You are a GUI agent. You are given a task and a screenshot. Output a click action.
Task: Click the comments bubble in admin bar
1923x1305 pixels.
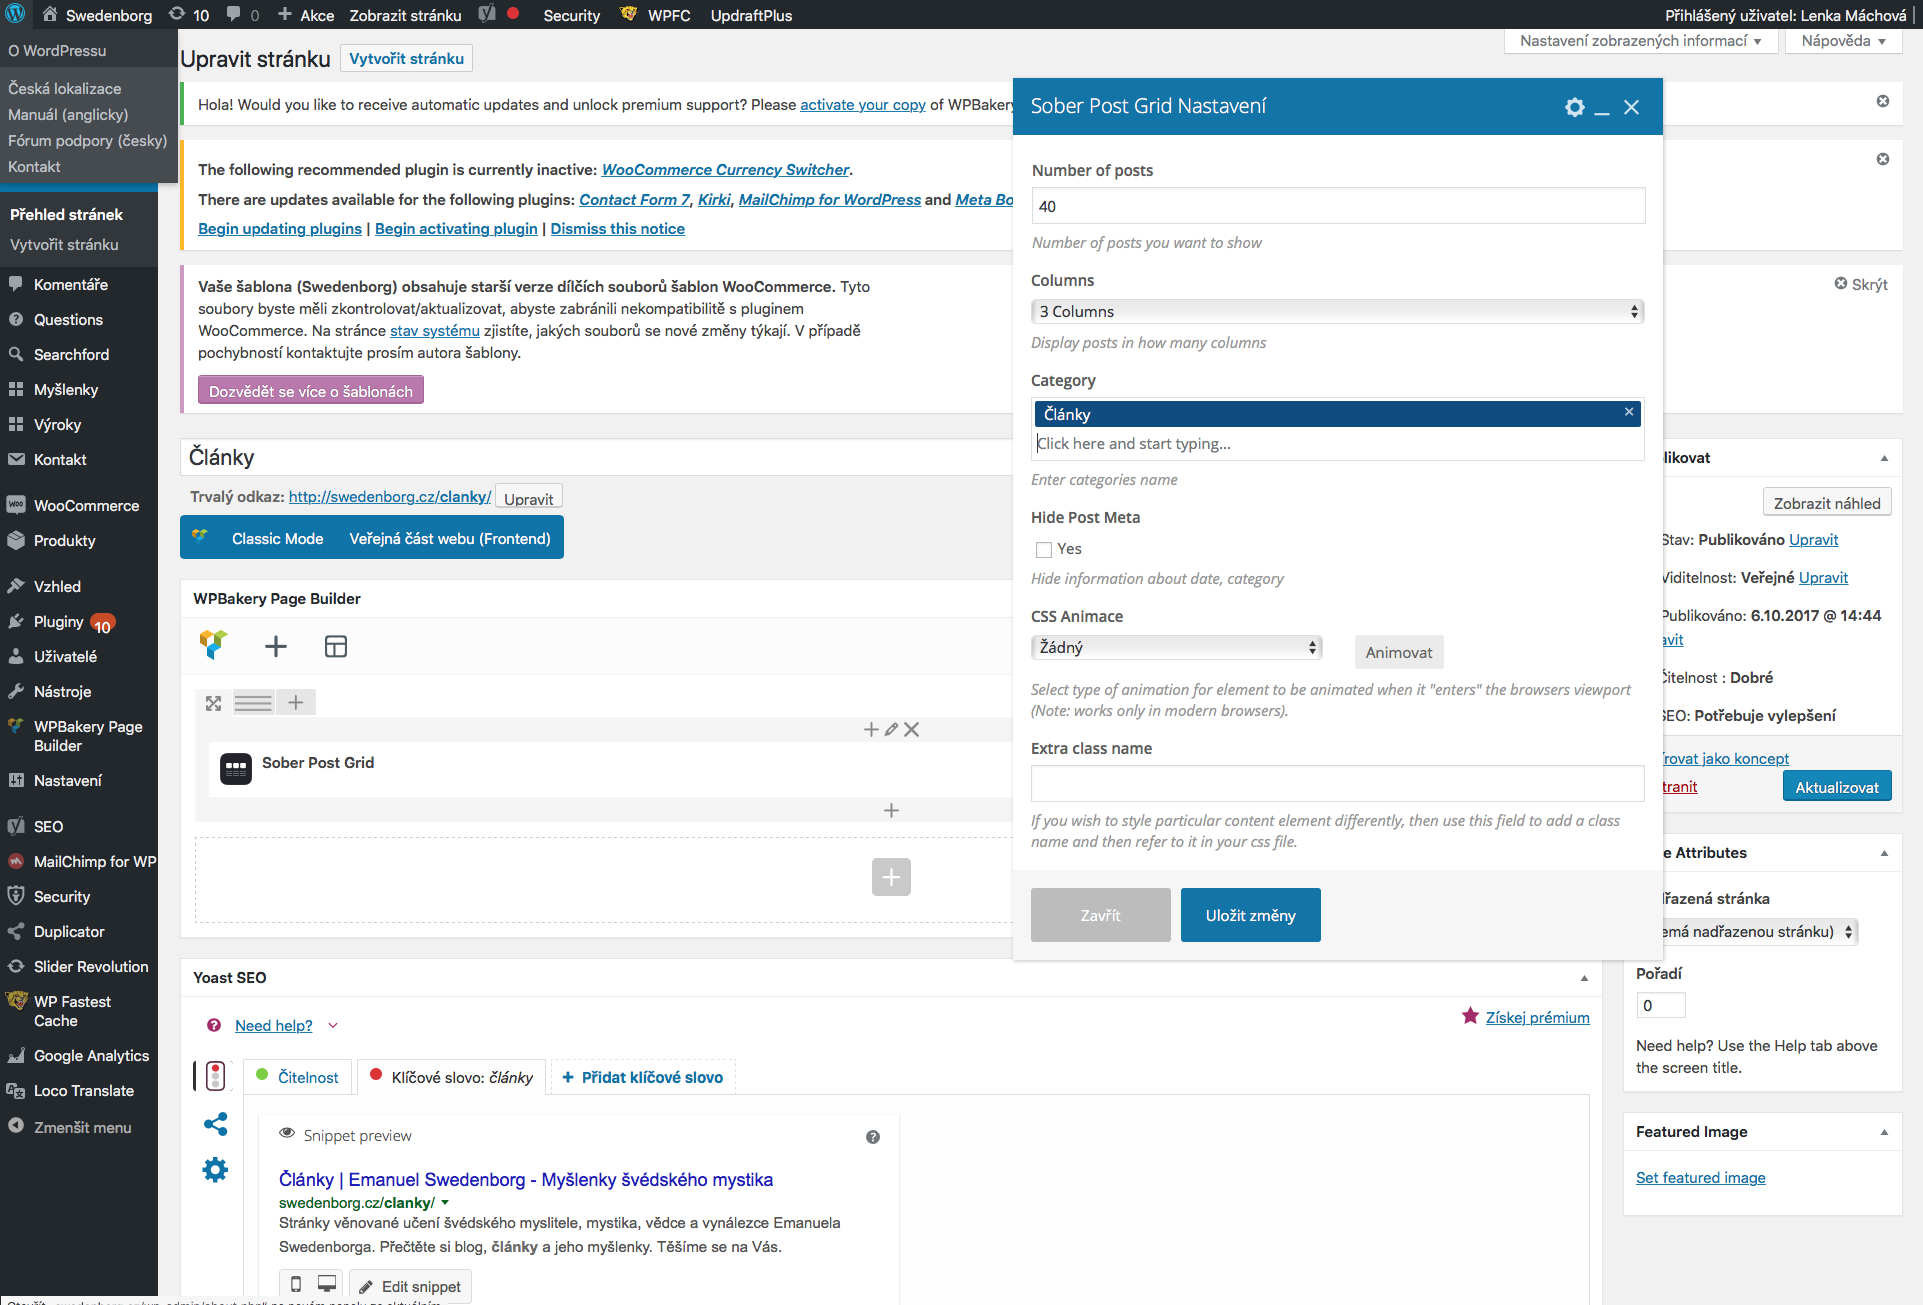click(243, 15)
